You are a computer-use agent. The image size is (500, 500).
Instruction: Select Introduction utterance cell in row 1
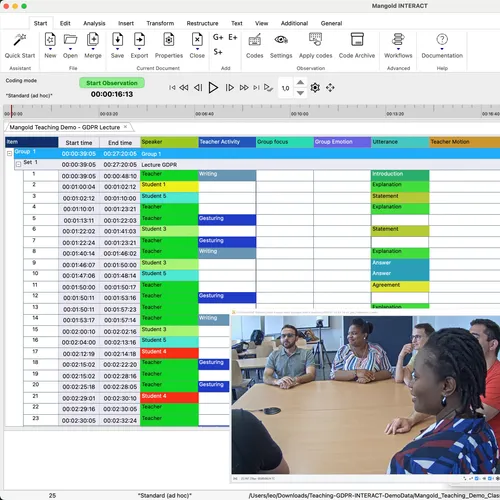coord(400,175)
